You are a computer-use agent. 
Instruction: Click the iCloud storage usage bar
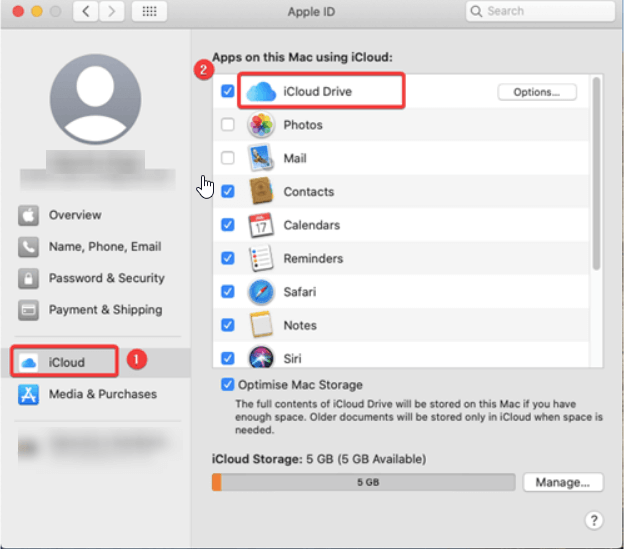[x=364, y=482]
